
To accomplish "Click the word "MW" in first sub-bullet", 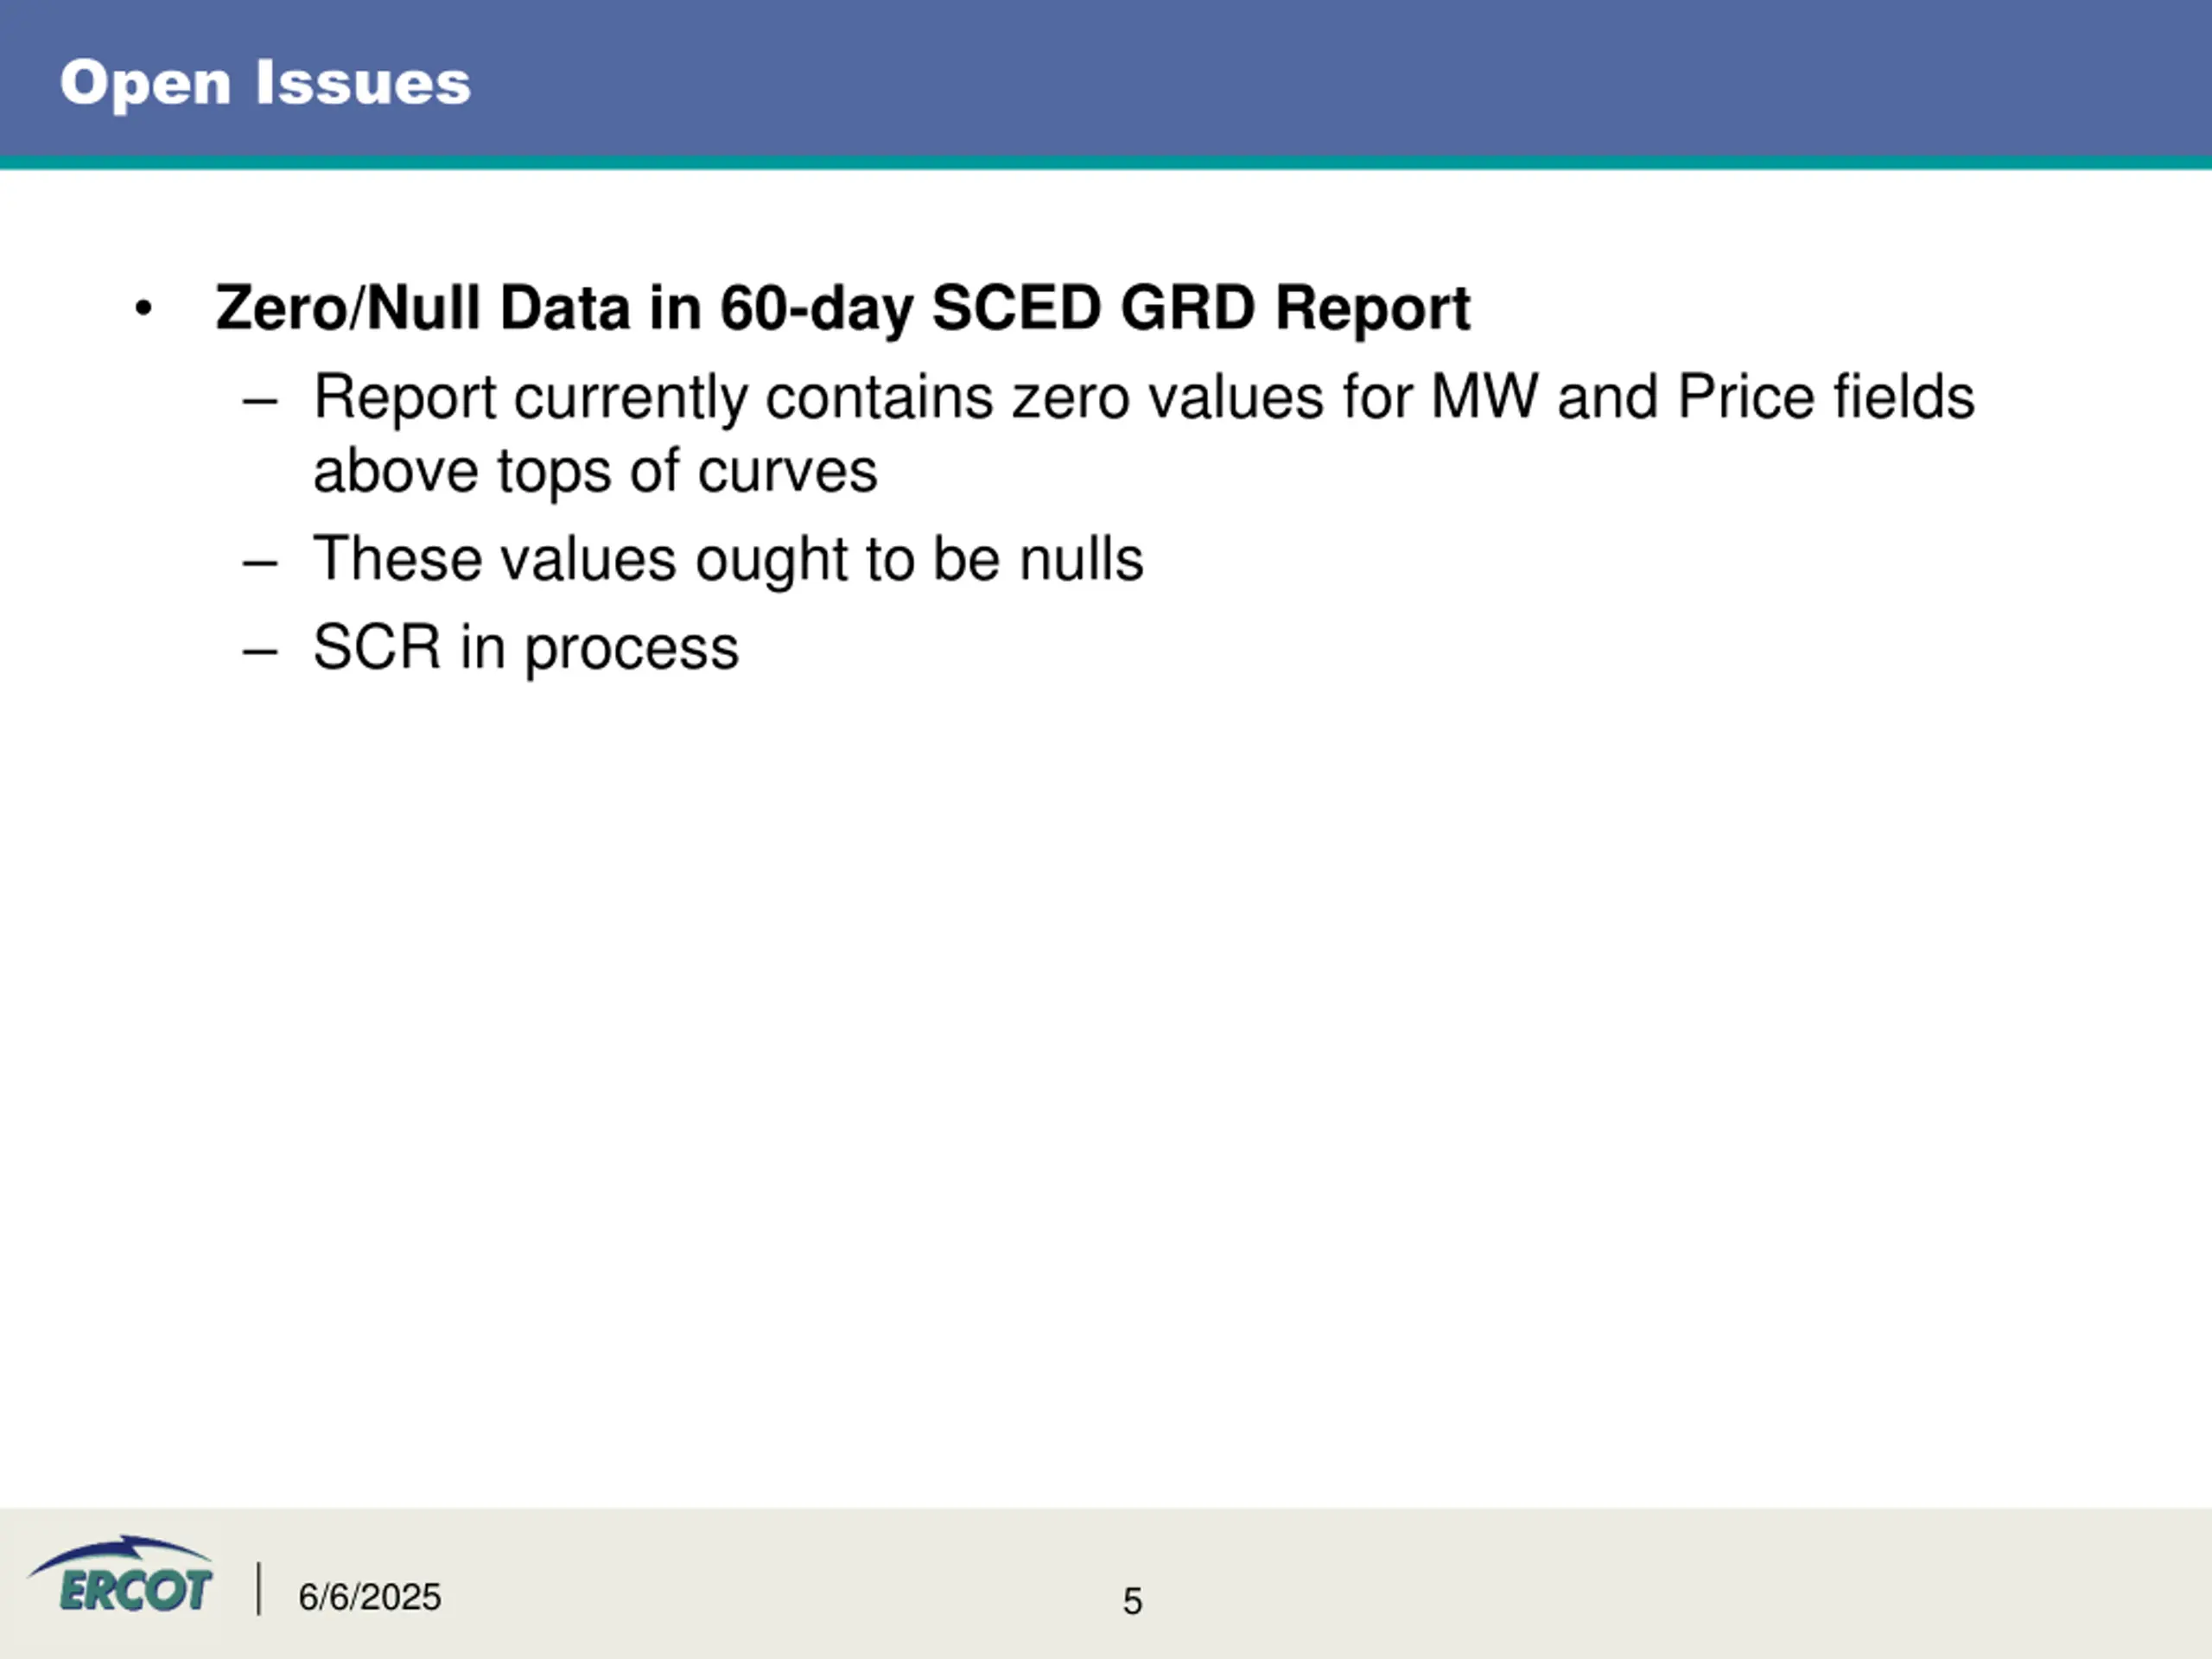I will coord(1484,397).
